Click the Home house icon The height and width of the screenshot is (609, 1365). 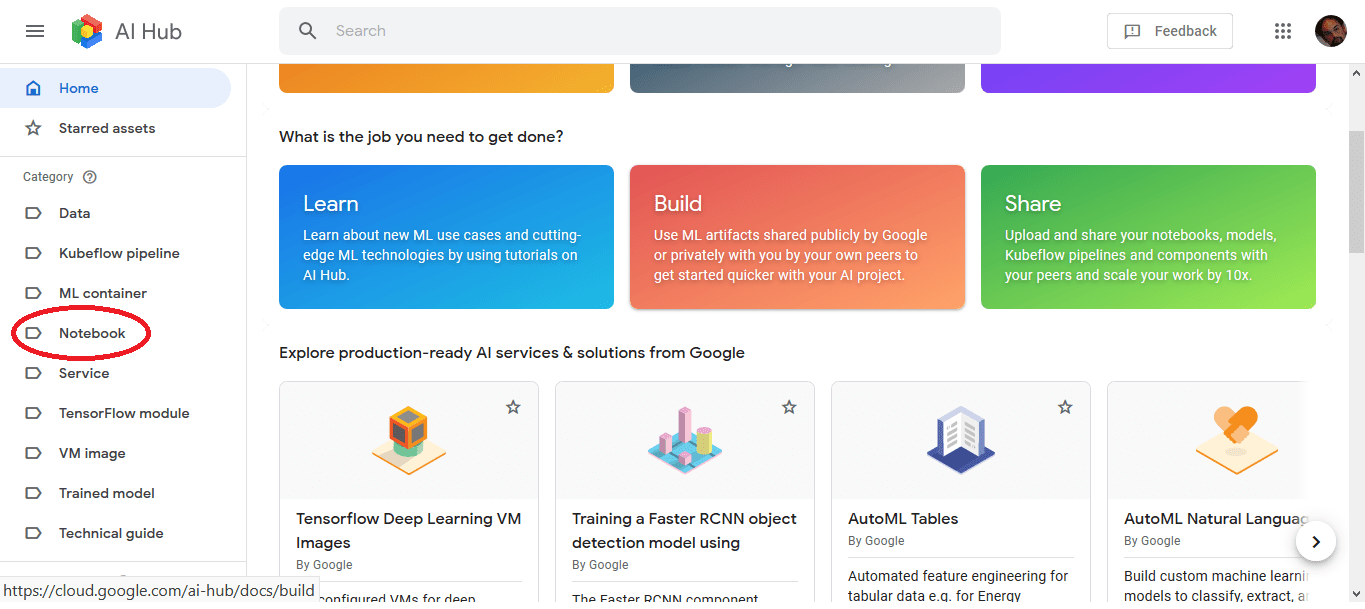pos(33,88)
